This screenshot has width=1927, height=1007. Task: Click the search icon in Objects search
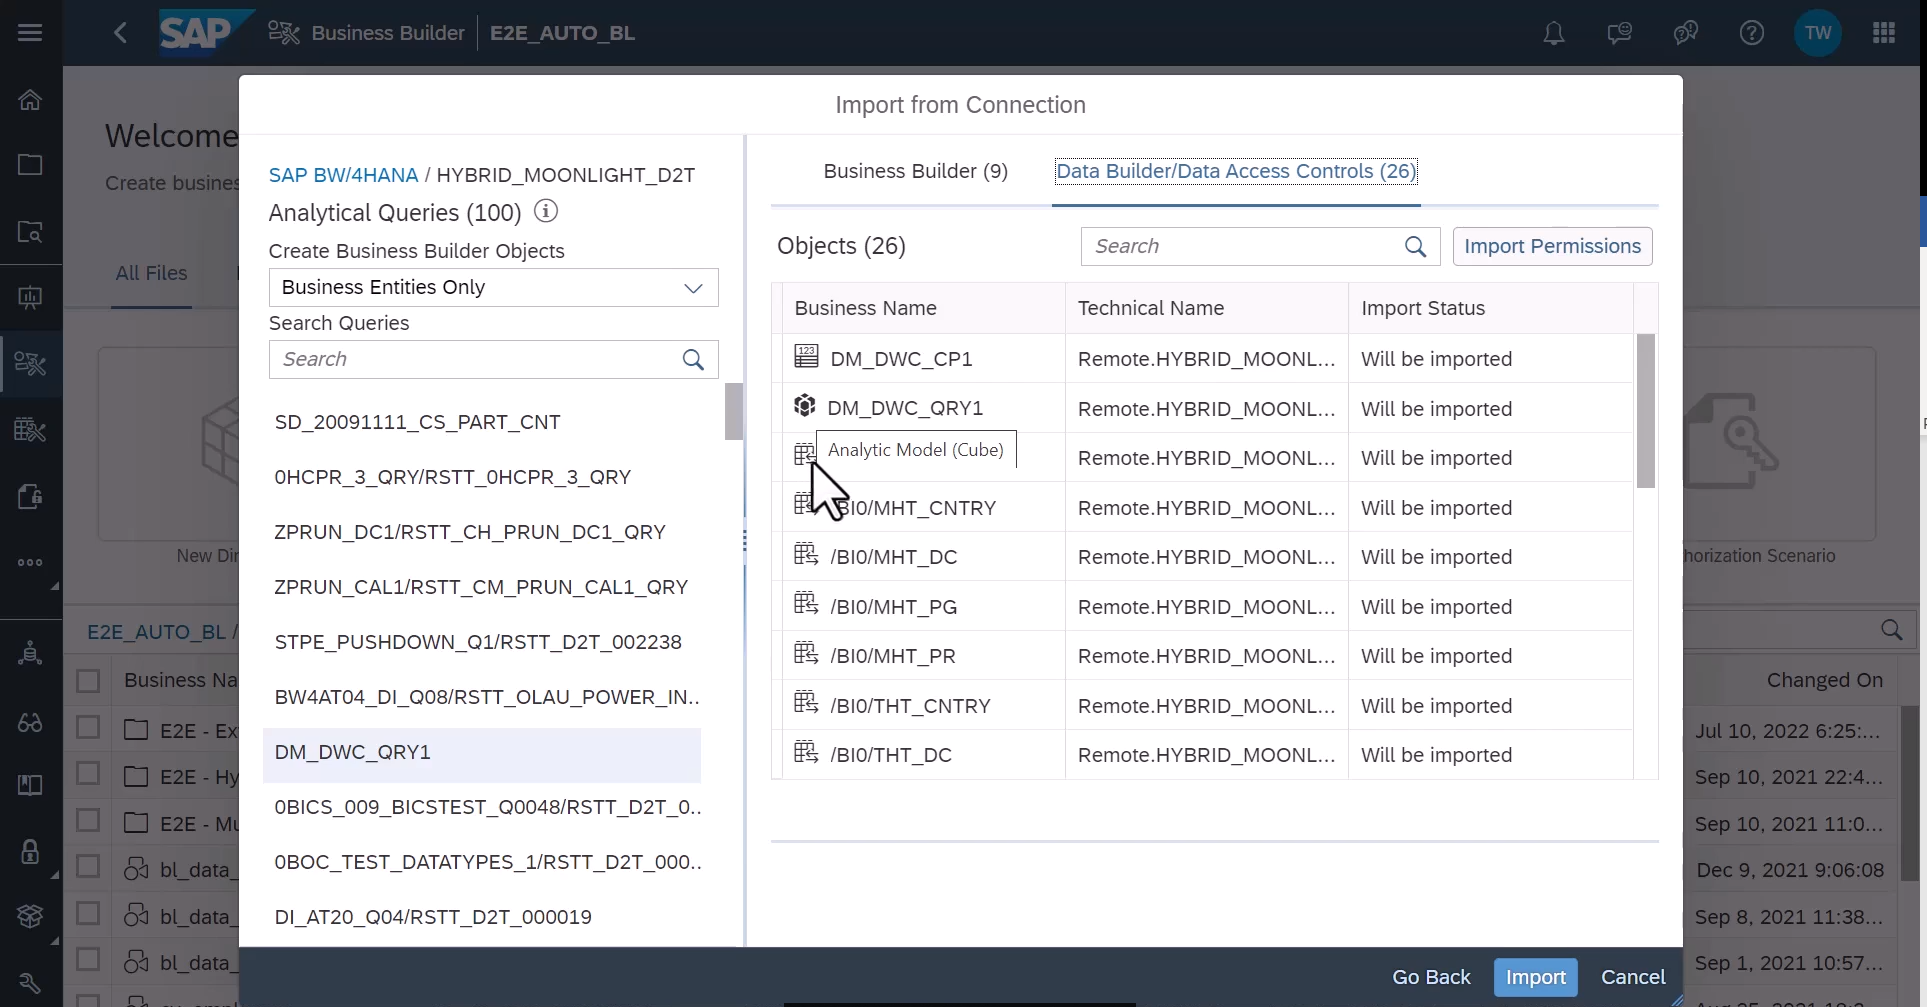(x=1415, y=246)
